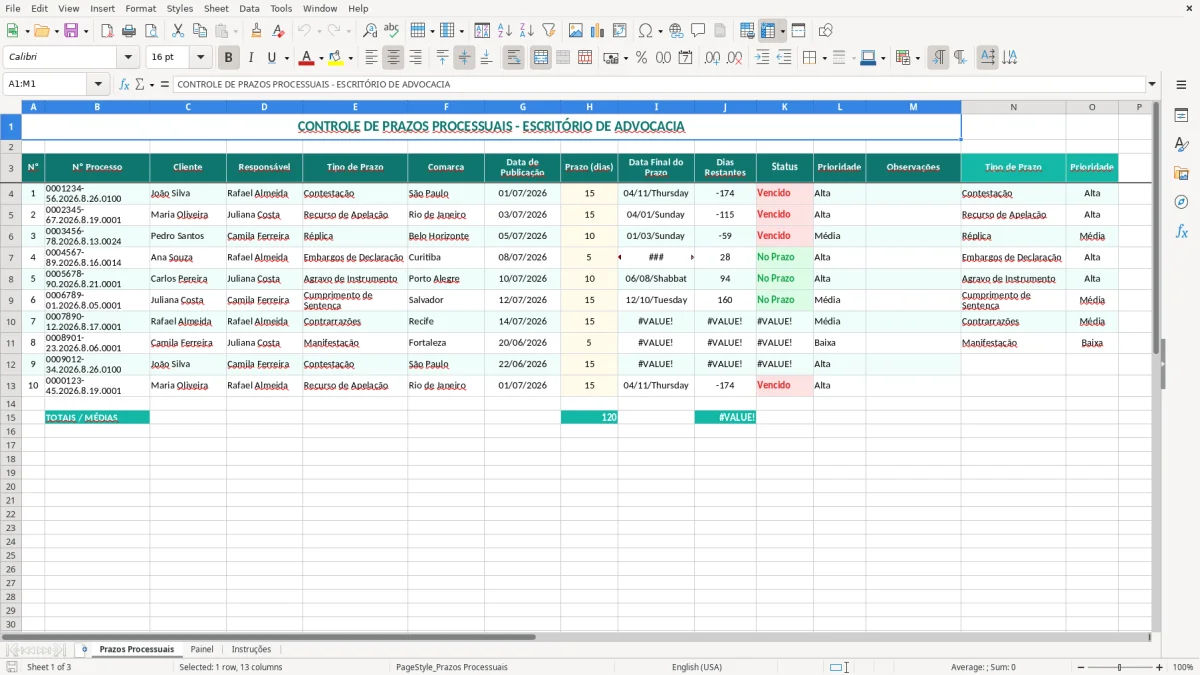
Task: Toggle Align Right
Action: point(415,58)
